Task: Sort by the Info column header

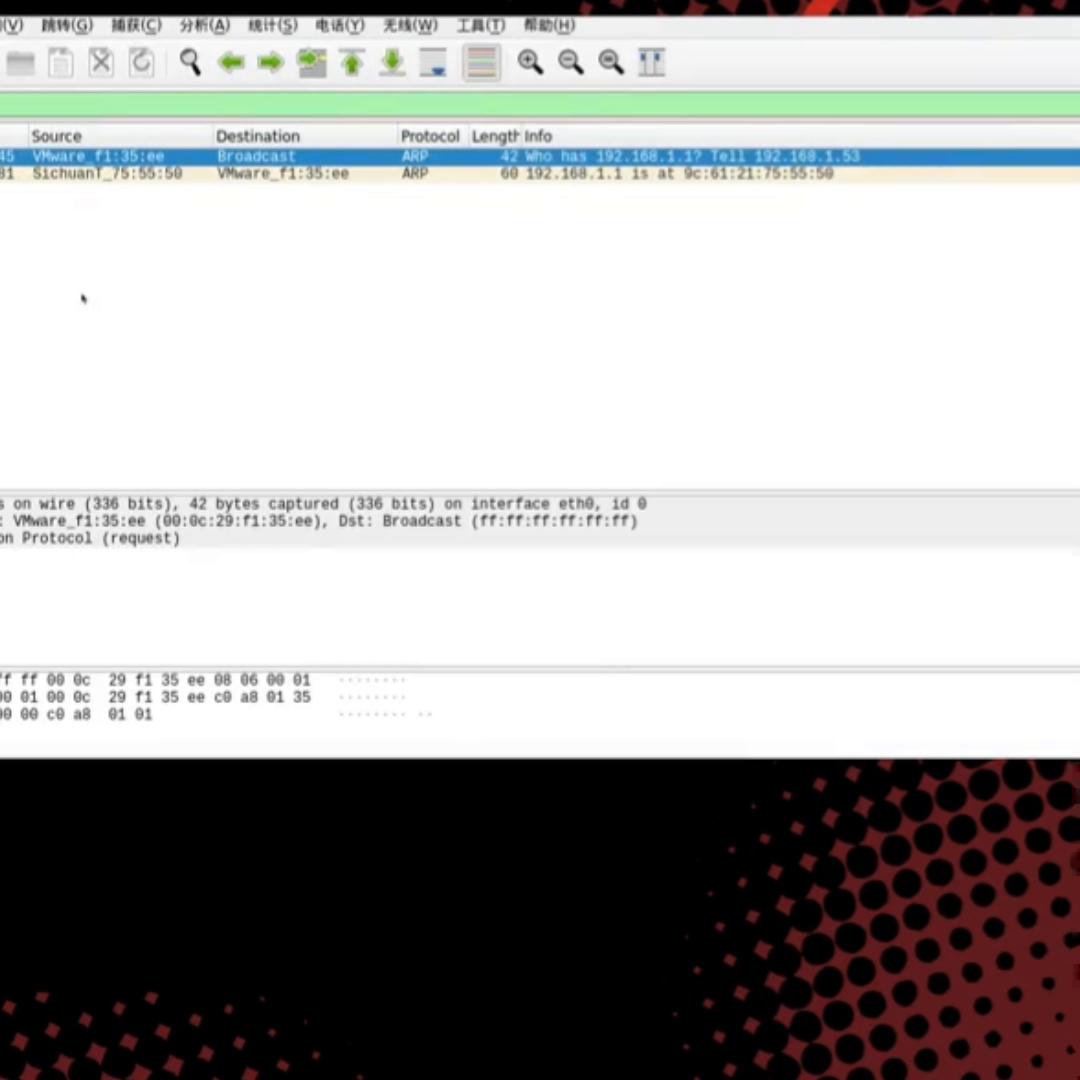Action: 800,136
